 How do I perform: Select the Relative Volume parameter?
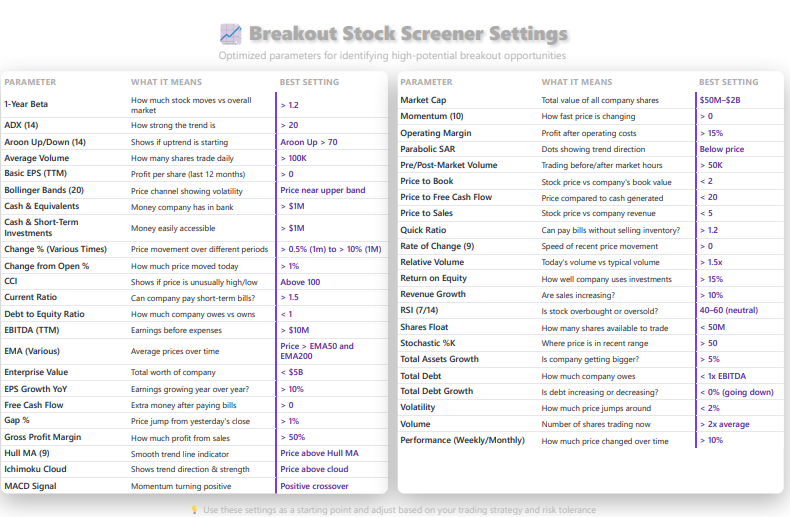point(432,262)
